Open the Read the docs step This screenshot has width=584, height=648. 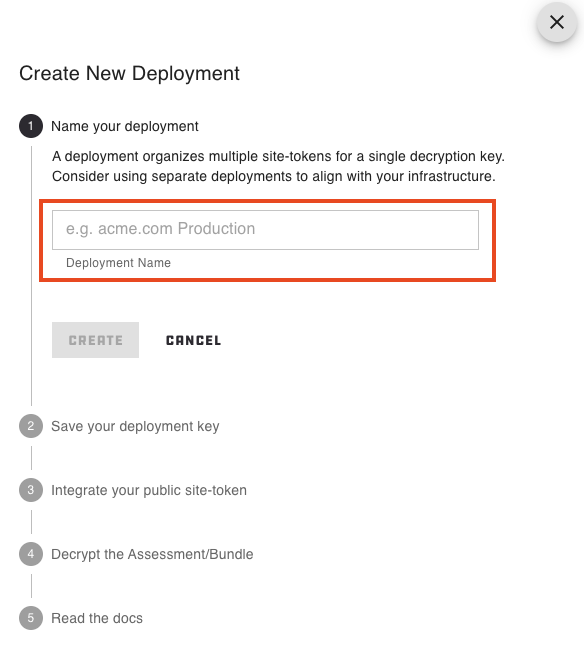[x=97, y=618]
